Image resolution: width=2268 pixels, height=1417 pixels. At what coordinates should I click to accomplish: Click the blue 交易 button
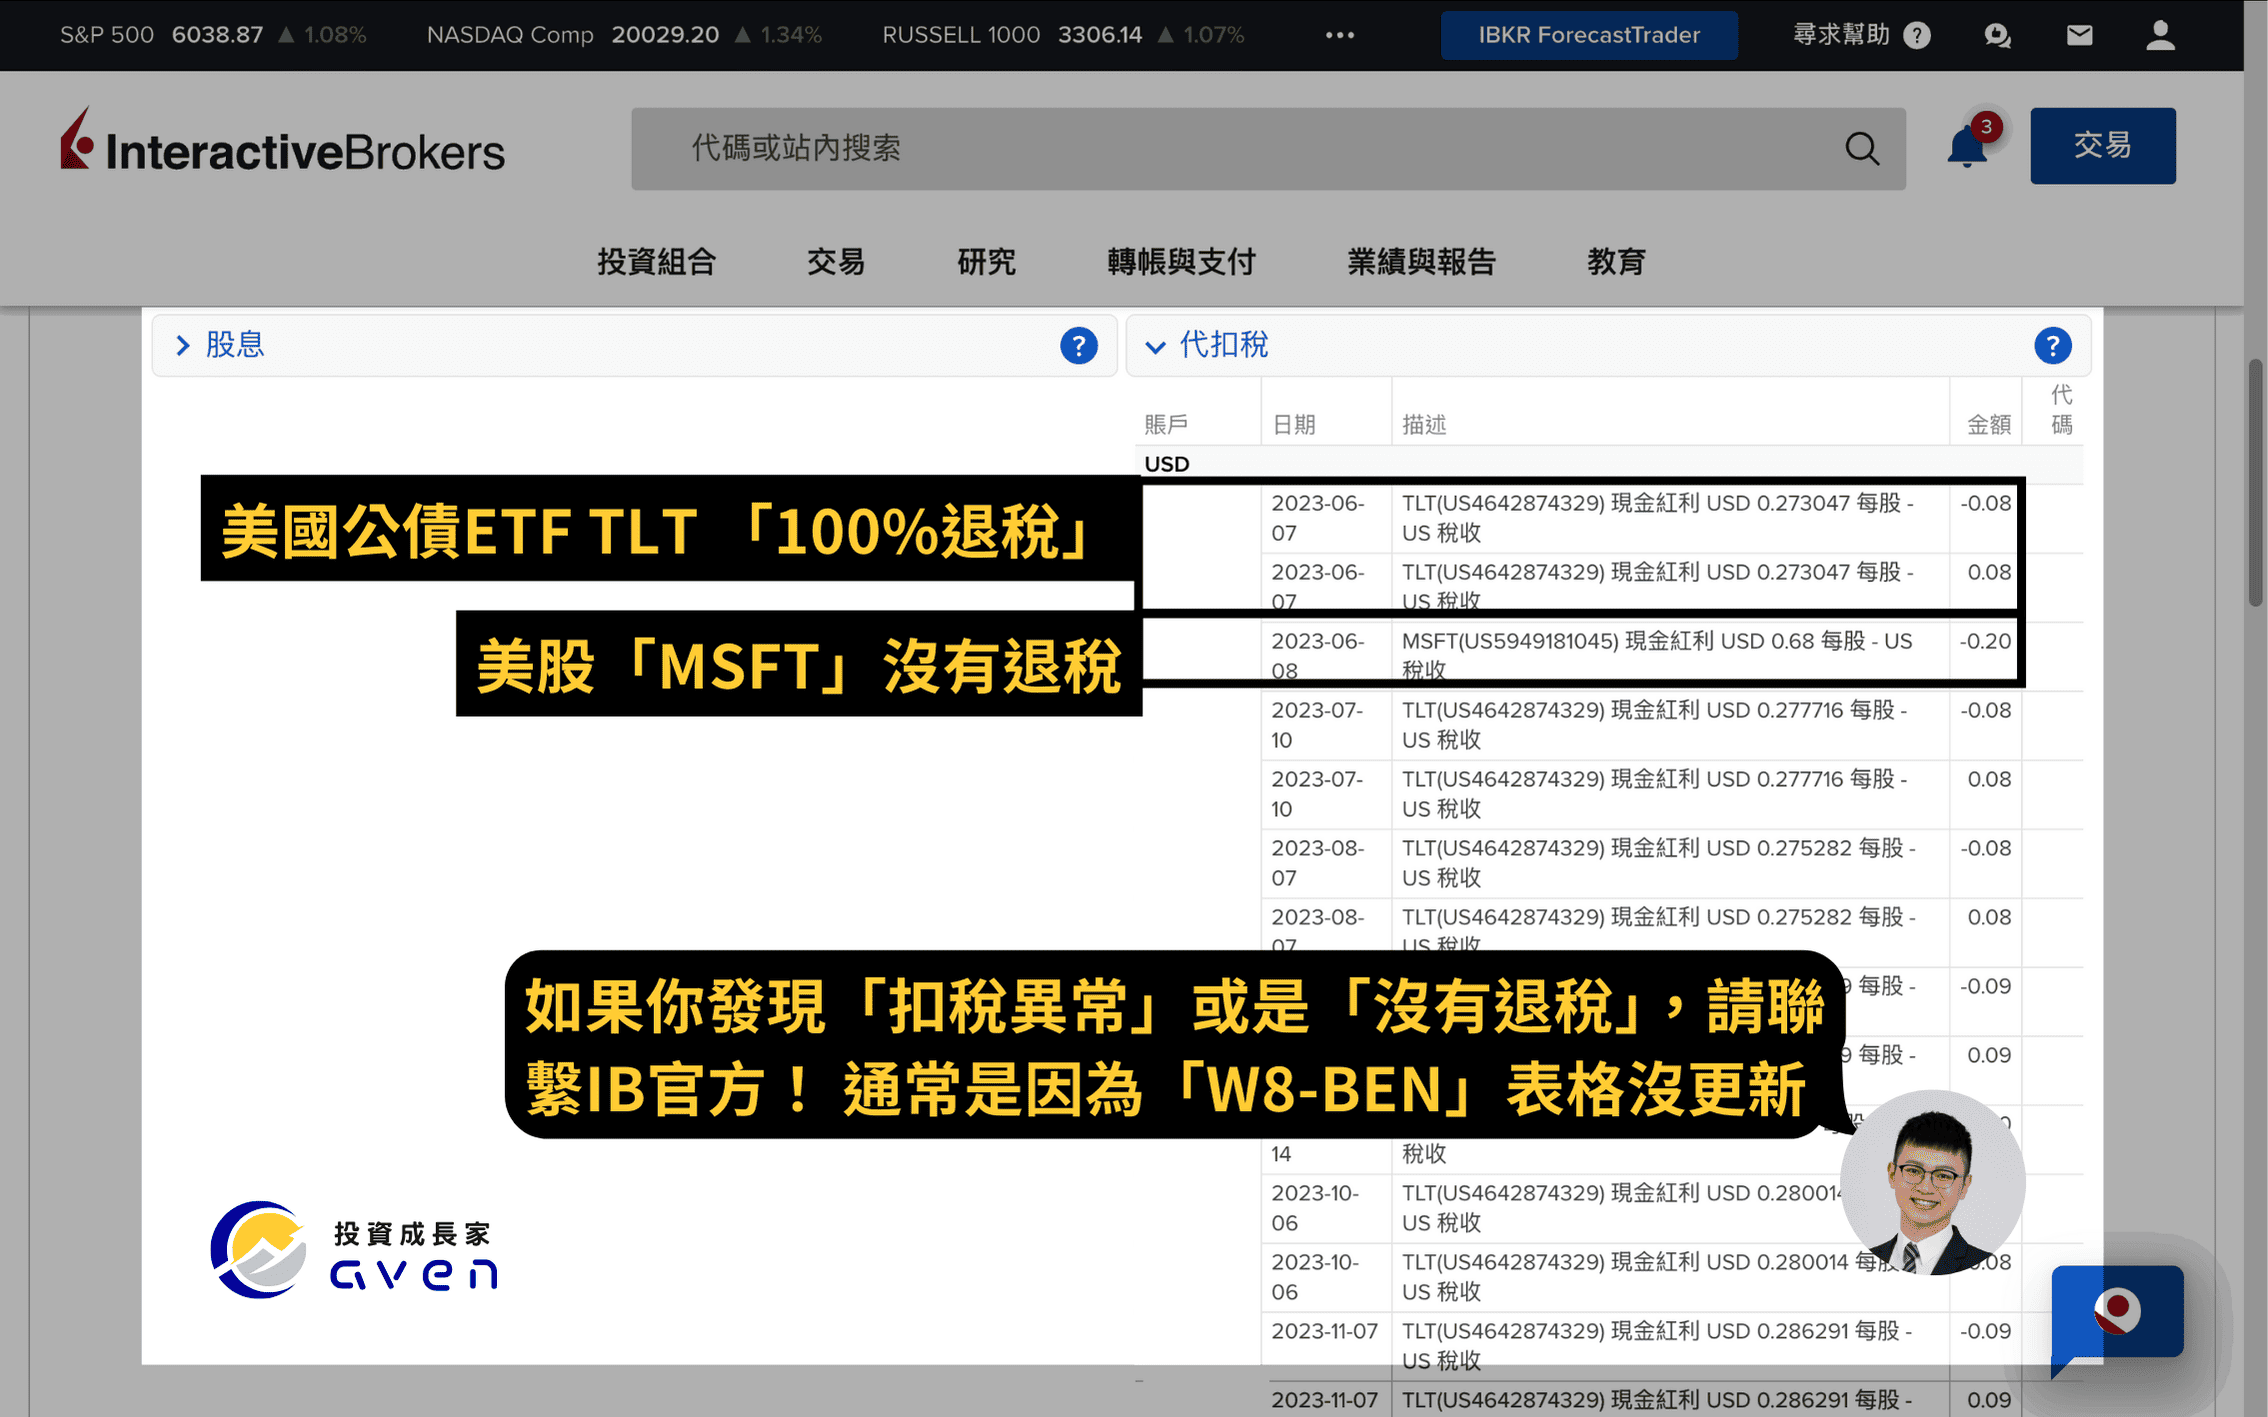[x=2102, y=146]
